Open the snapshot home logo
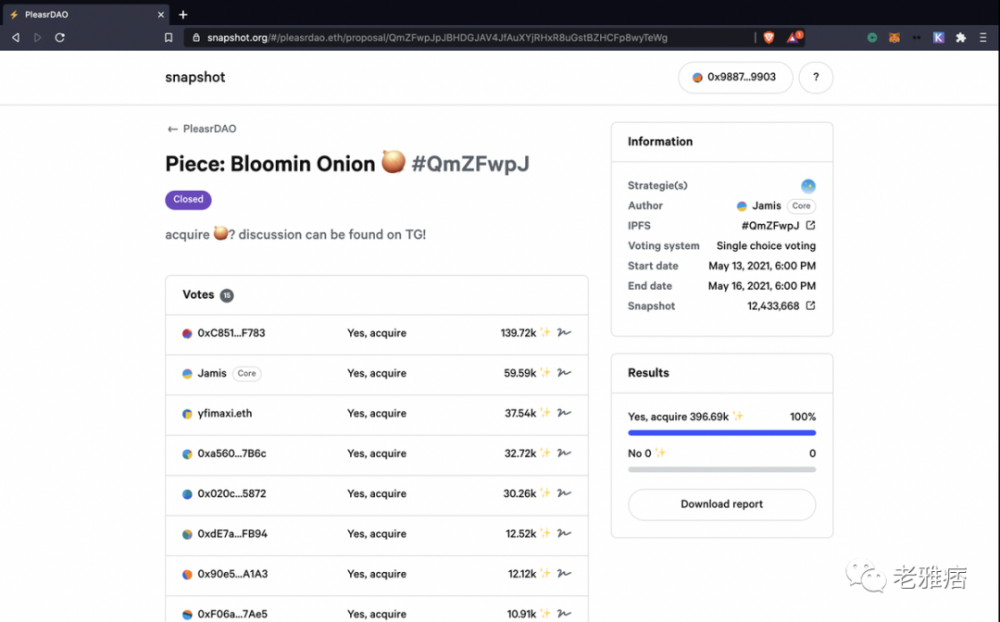Image resolution: width=1000 pixels, height=622 pixels. pyautogui.click(x=195, y=77)
